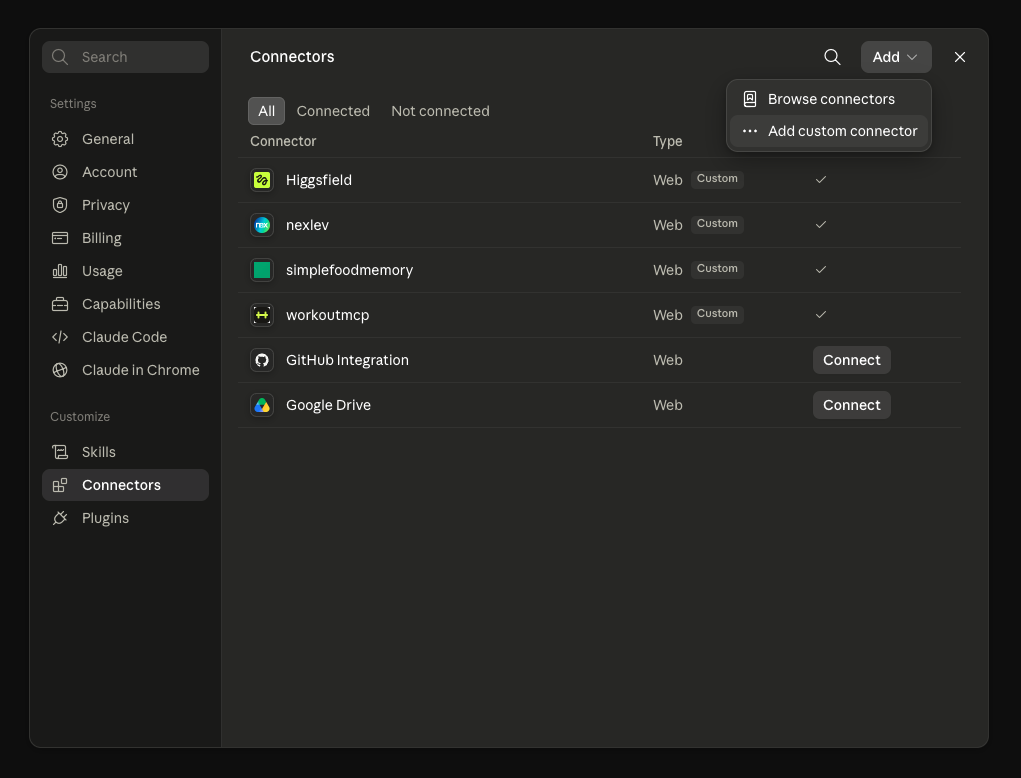This screenshot has height=778, width=1021.
Task: Click the workoutmcp dumbbell icon
Action: 262,315
